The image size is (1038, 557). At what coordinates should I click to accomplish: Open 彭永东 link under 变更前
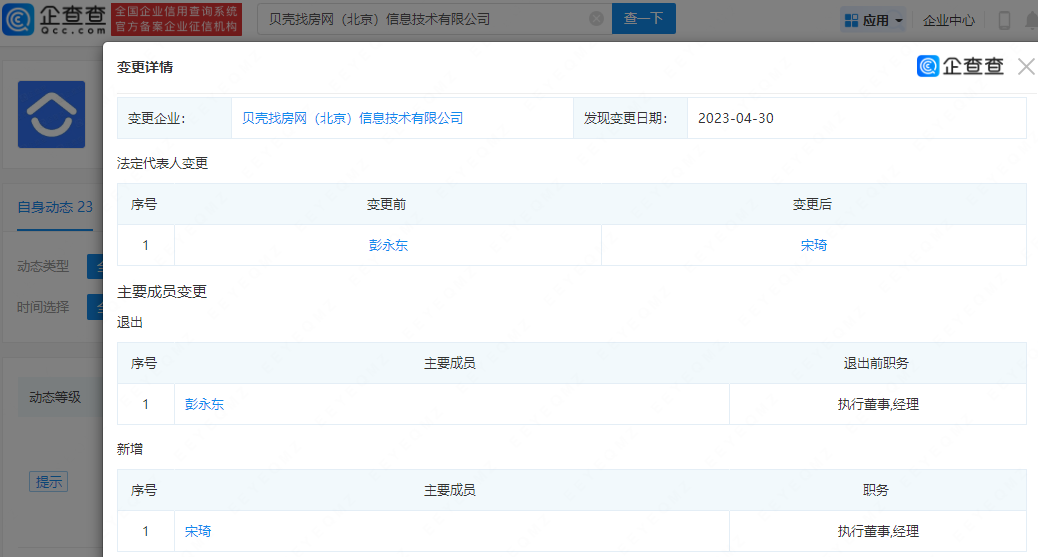(x=388, y=245)
